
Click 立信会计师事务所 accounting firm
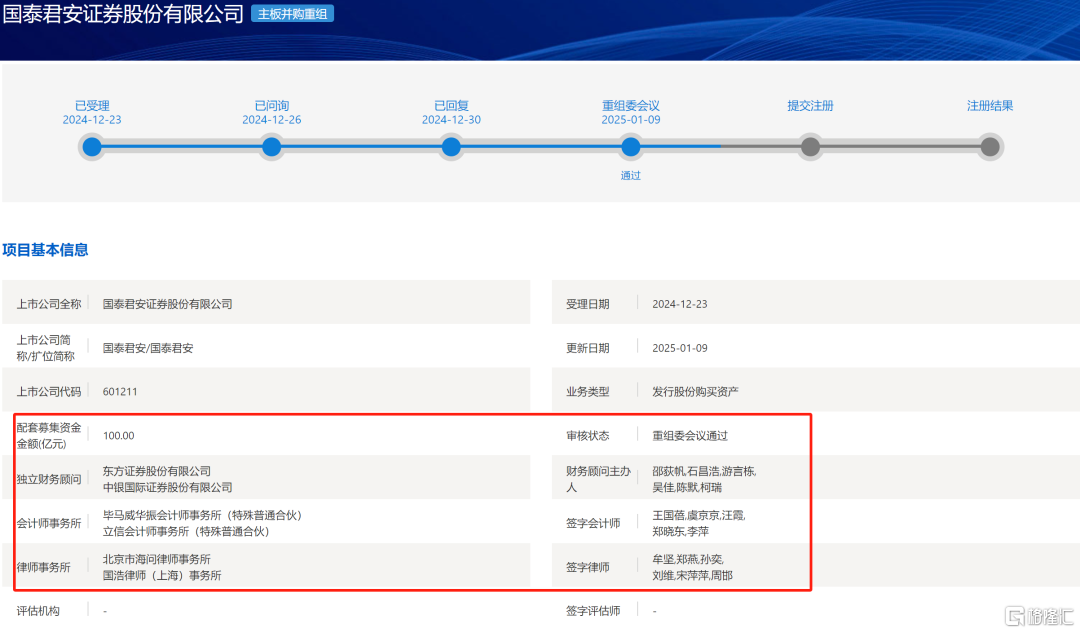pyautogui.click(x=185, y=531)
